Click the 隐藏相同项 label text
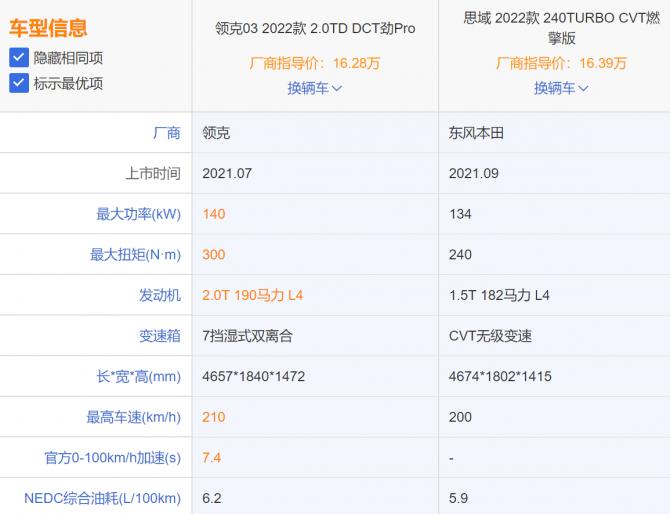670x514 pixels. pyautogui.click(x=68, y=58)
